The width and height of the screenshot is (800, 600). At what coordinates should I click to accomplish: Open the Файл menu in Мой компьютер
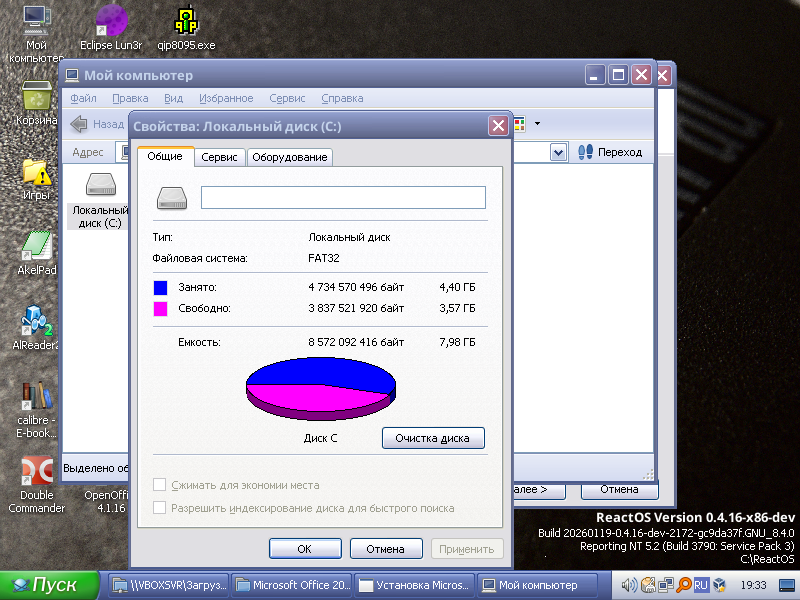point(83,98)
